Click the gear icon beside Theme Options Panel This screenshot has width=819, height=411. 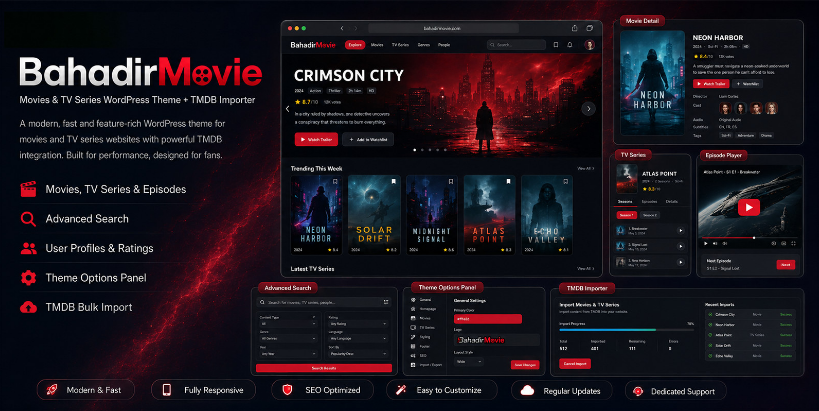pyautogui.click(x=28, y=278)
